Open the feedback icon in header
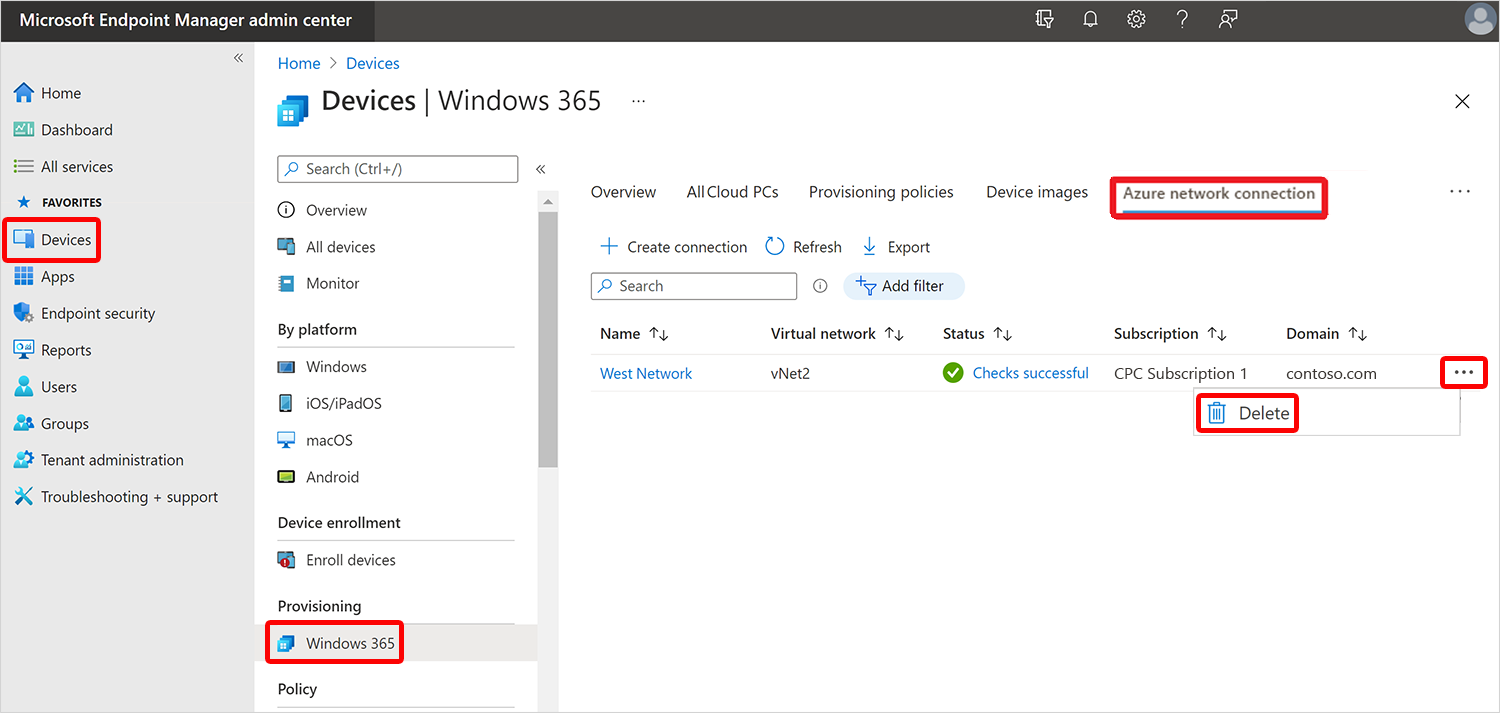Screen dimensions: 1500x713 pyautogui.click(x=1228, y=20)
